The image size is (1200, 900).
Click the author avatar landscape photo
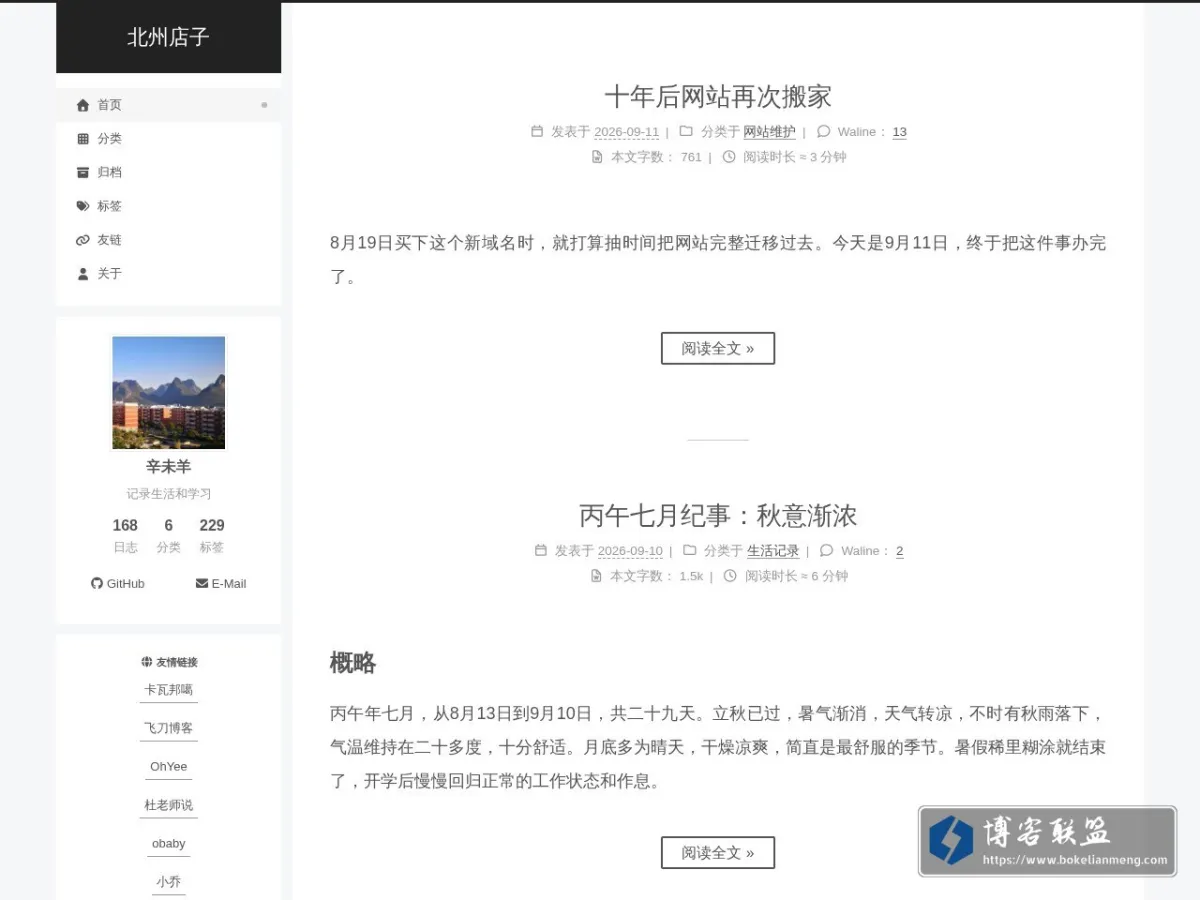click(169, 393)
